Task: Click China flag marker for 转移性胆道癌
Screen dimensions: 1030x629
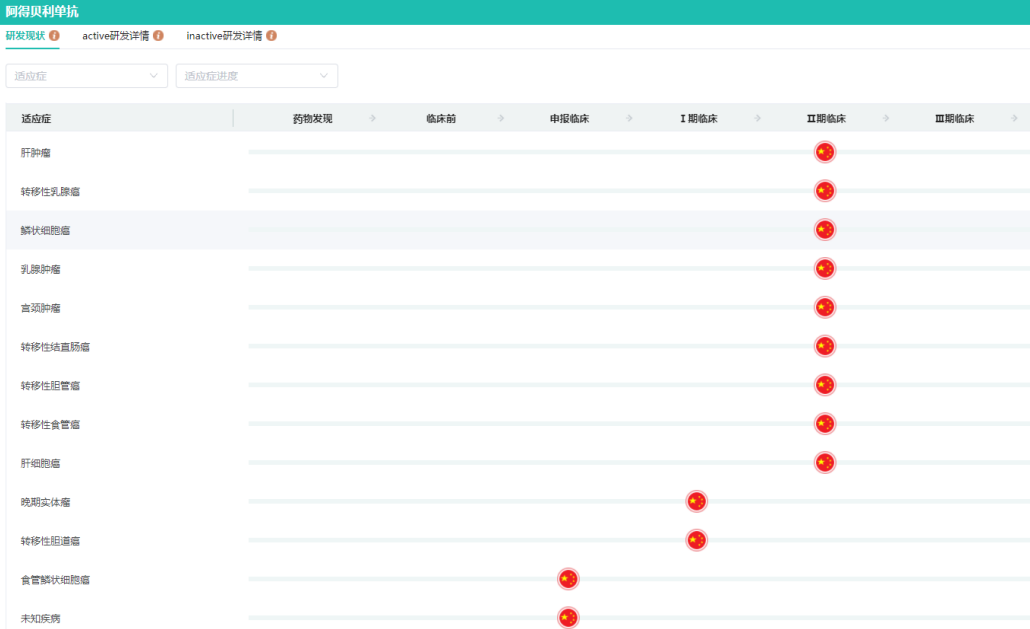Action: 696,541
